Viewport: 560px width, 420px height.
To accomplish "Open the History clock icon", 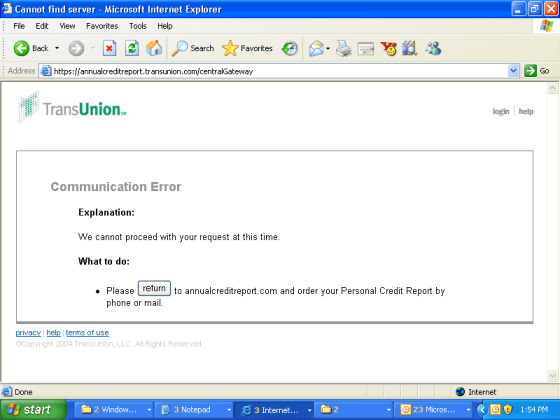I will 290,48.
